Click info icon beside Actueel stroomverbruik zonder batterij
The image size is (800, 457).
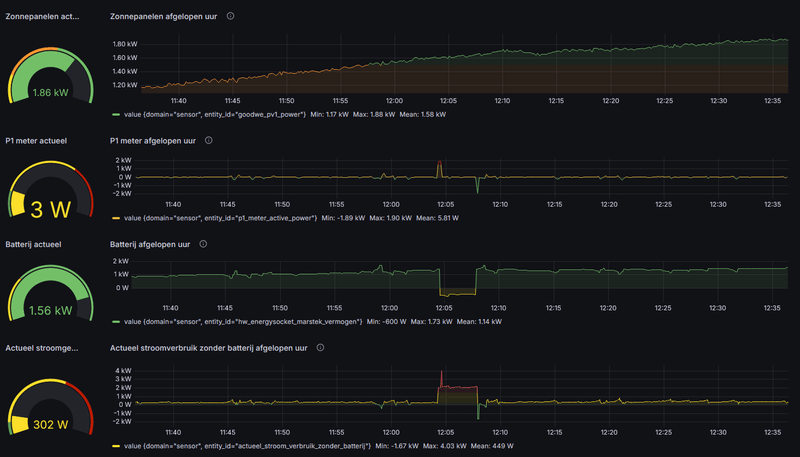pos(320,347)
